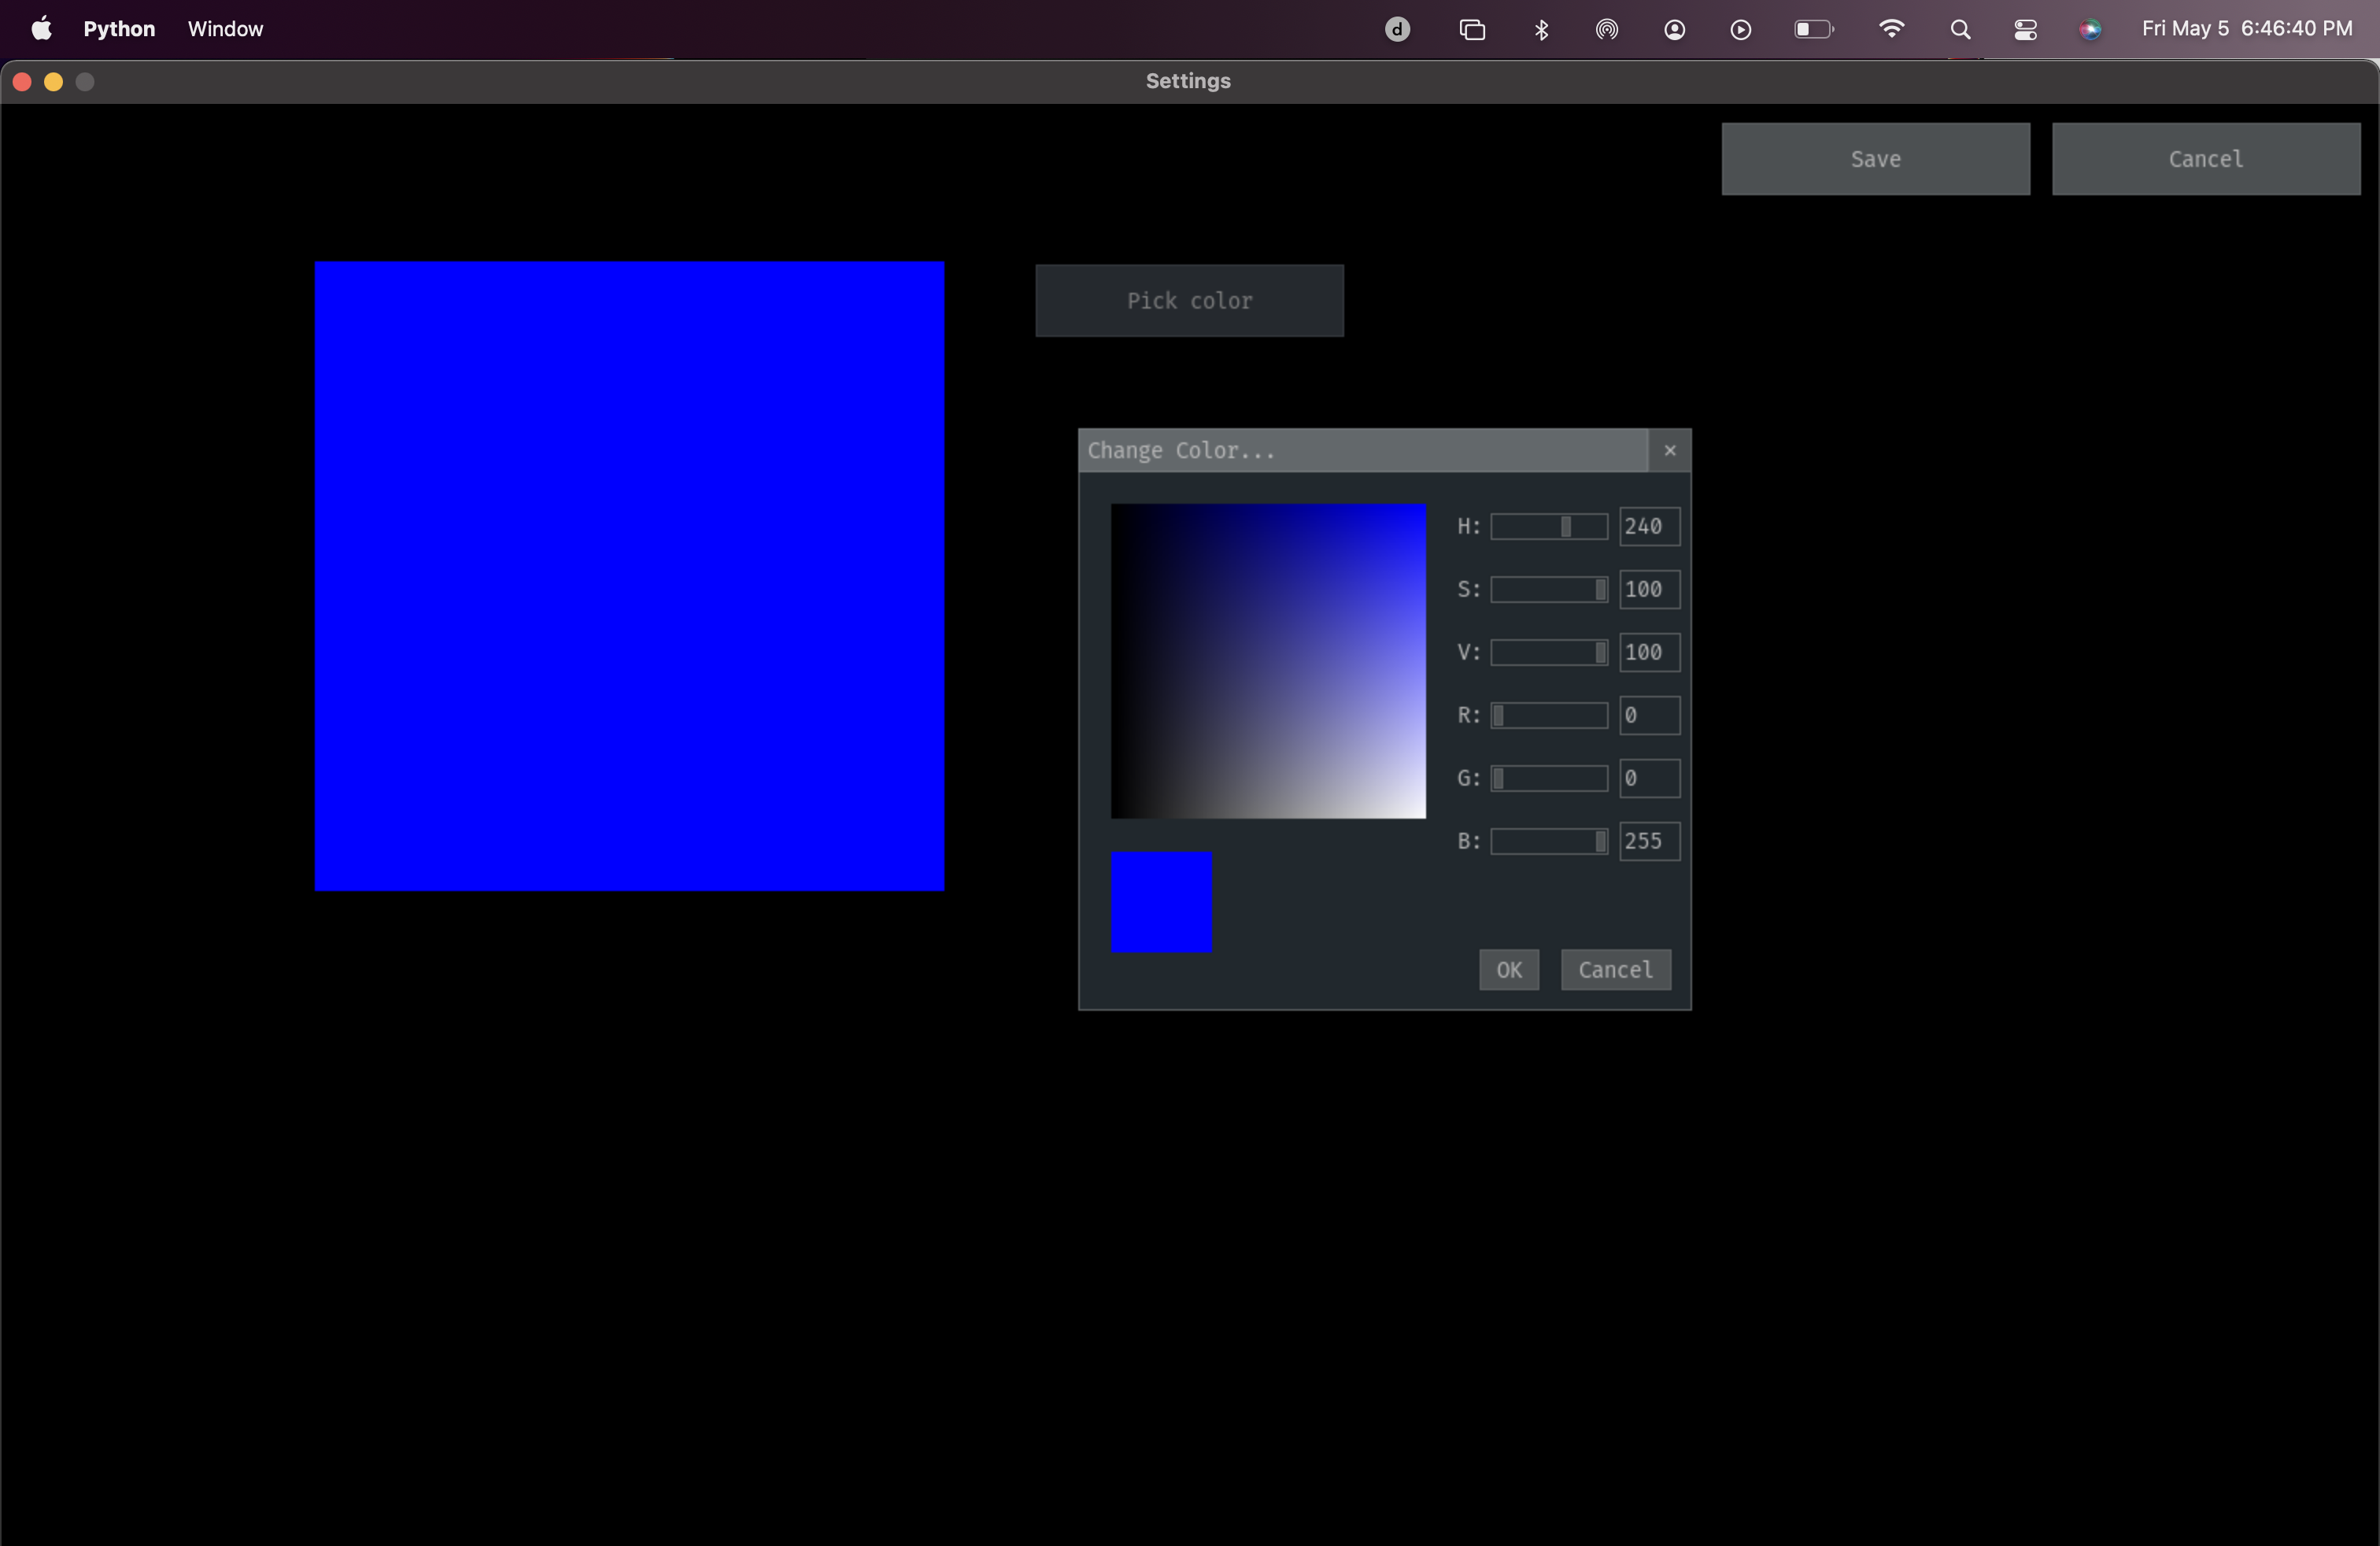Click the playback control menu bar icon

(1740, 28)
